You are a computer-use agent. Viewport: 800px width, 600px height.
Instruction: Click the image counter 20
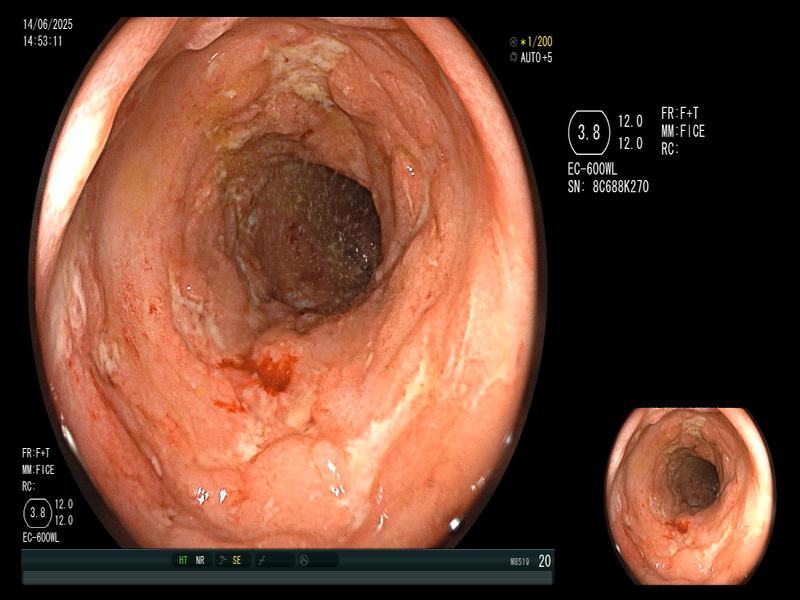(544, 561)
